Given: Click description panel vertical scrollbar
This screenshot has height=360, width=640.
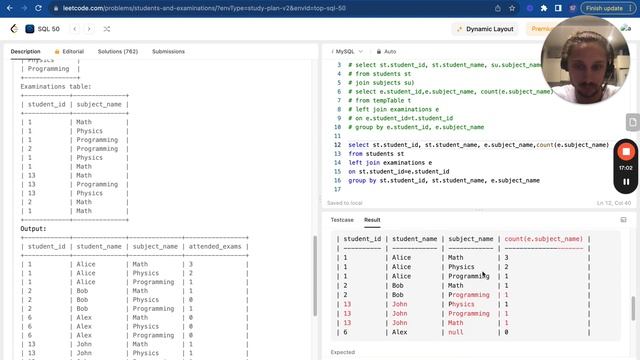Looking at the screenshot, I should (x=315, y=276).
